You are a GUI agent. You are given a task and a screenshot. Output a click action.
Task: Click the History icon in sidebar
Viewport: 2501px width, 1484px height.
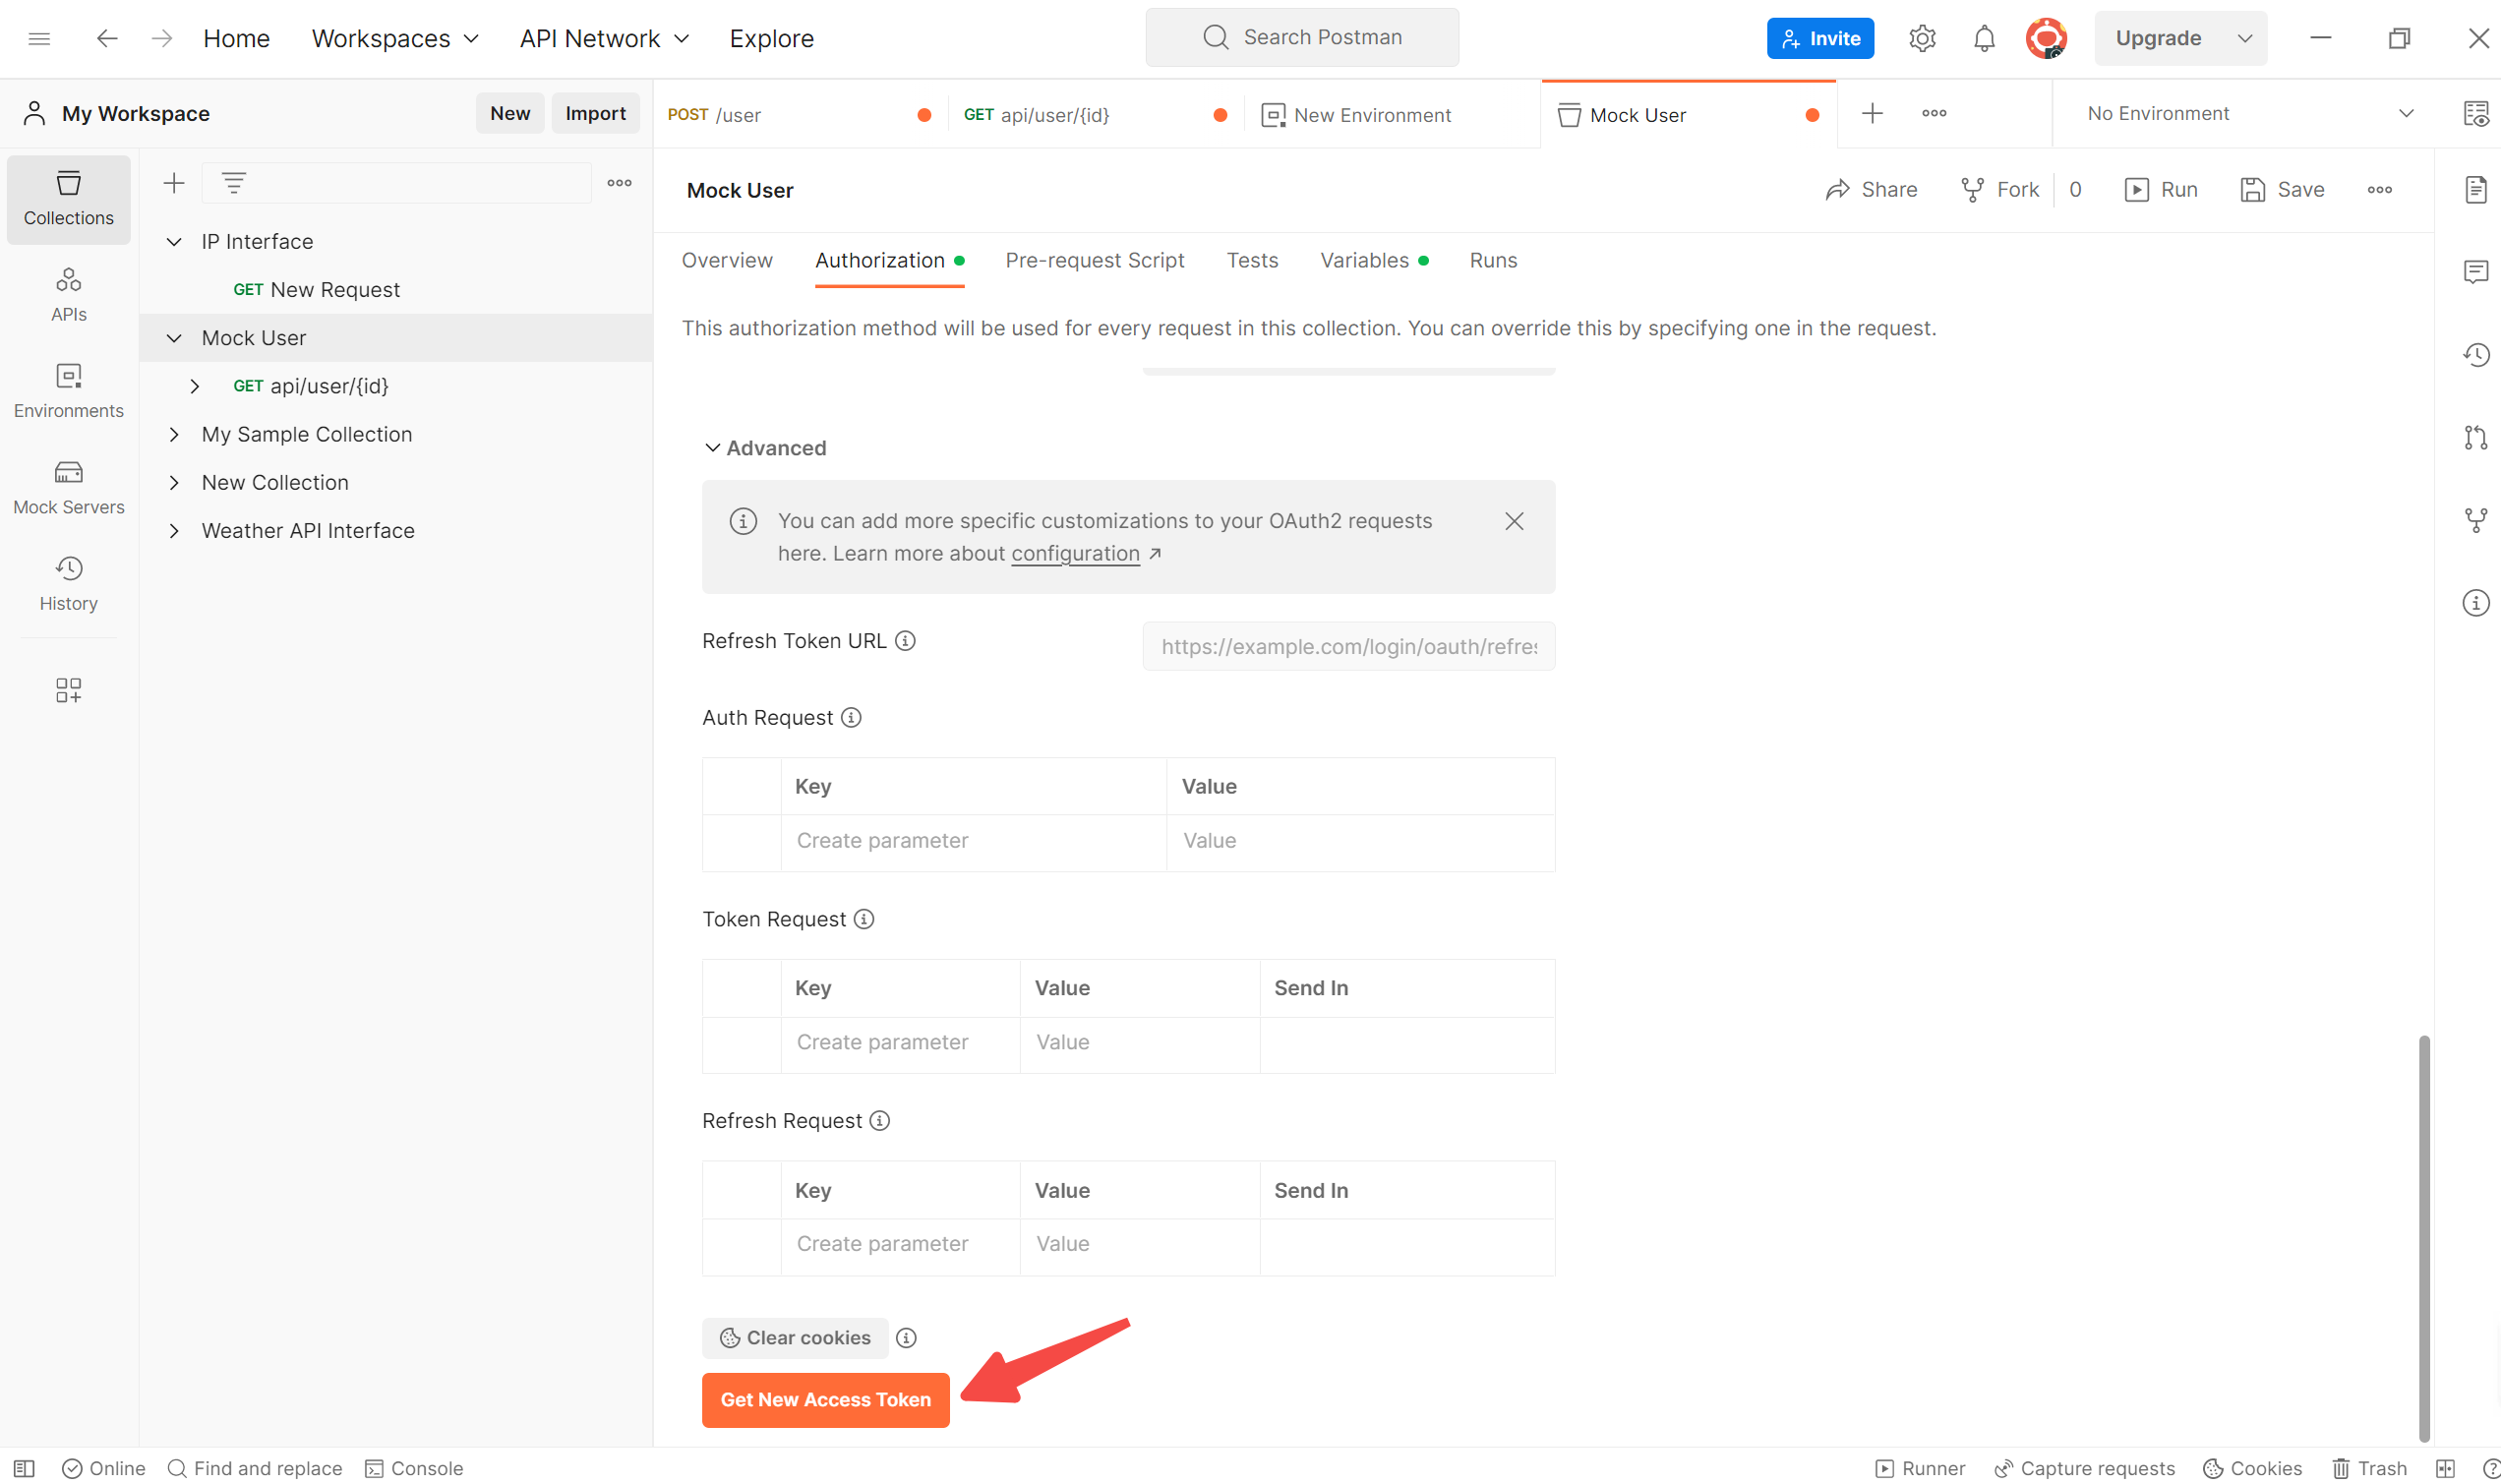coord(69,568)
